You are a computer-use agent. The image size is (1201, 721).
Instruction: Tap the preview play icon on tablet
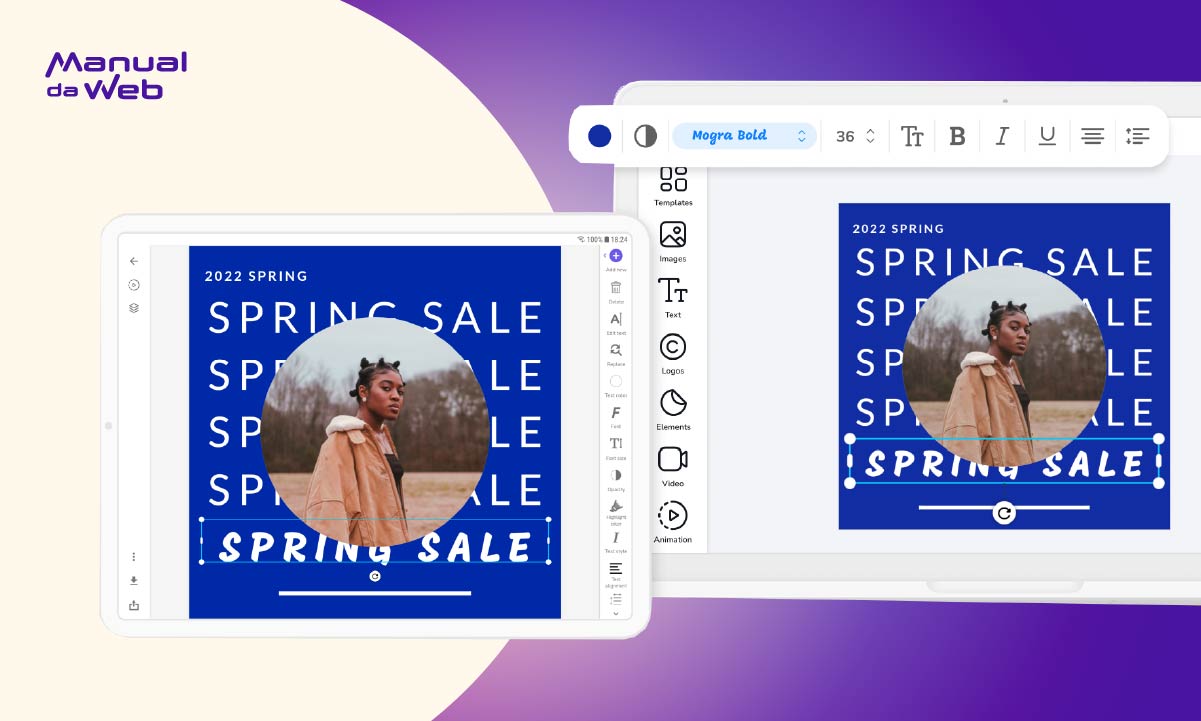134,285
